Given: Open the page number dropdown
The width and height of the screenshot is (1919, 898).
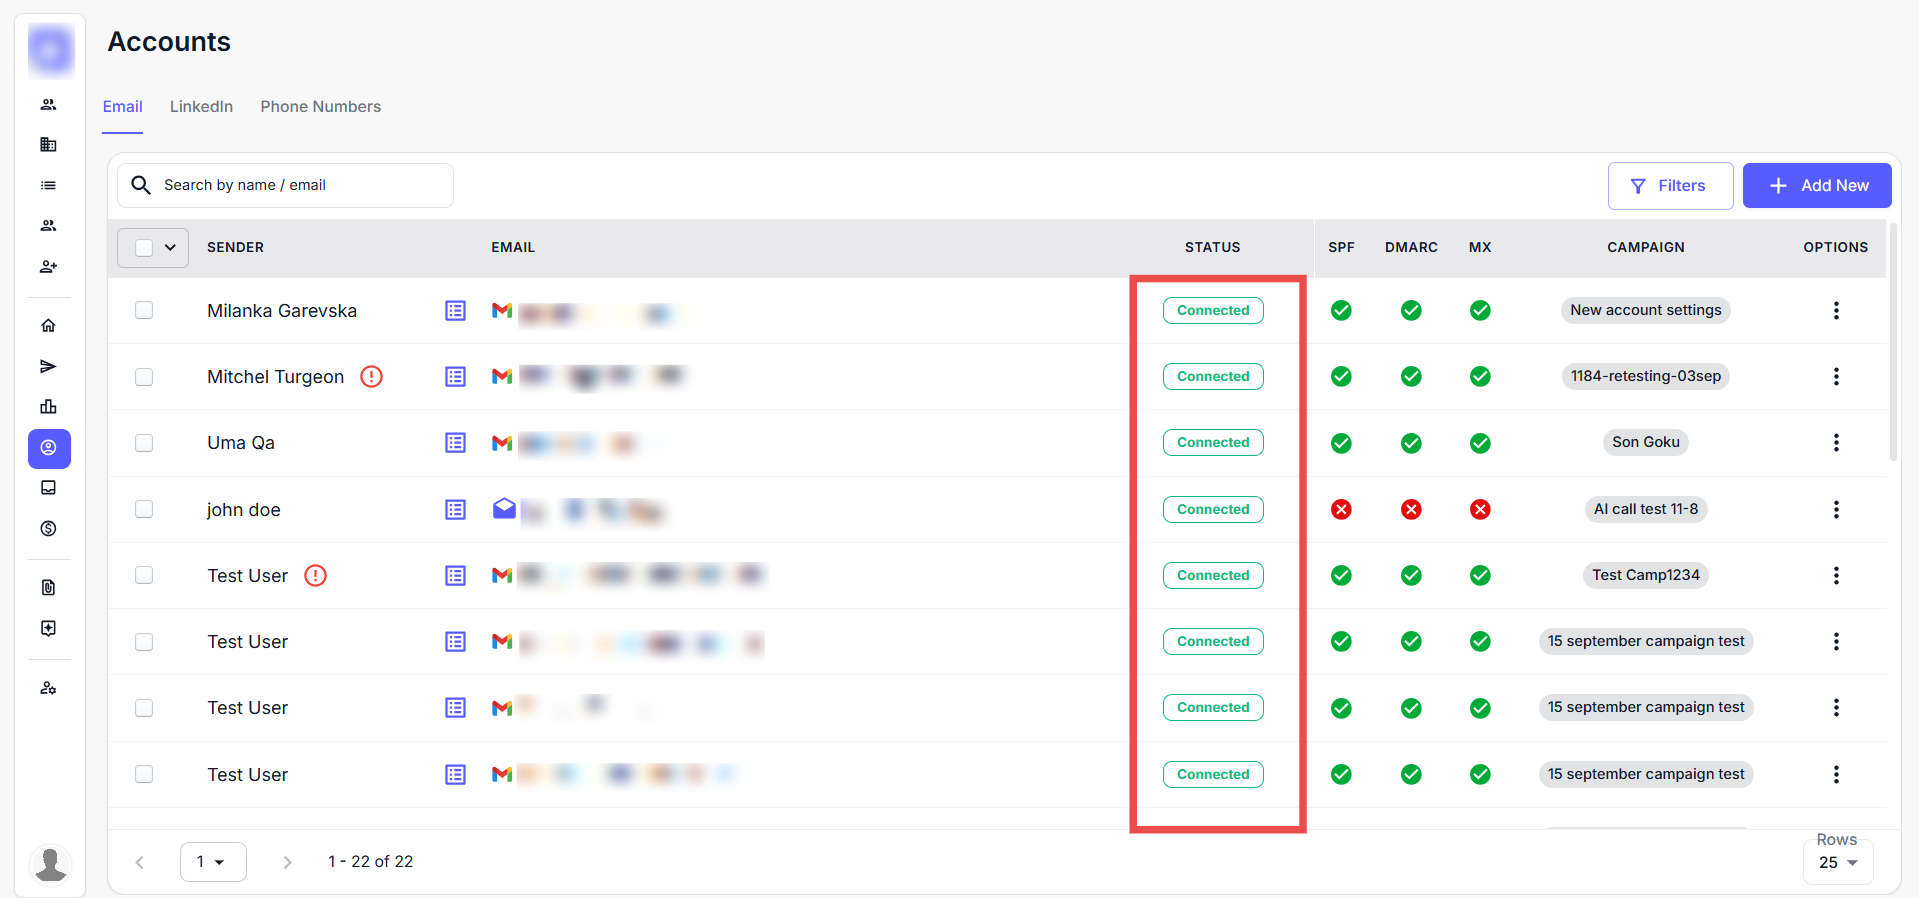Looking at the screenshot, I should tap(212, 862).
